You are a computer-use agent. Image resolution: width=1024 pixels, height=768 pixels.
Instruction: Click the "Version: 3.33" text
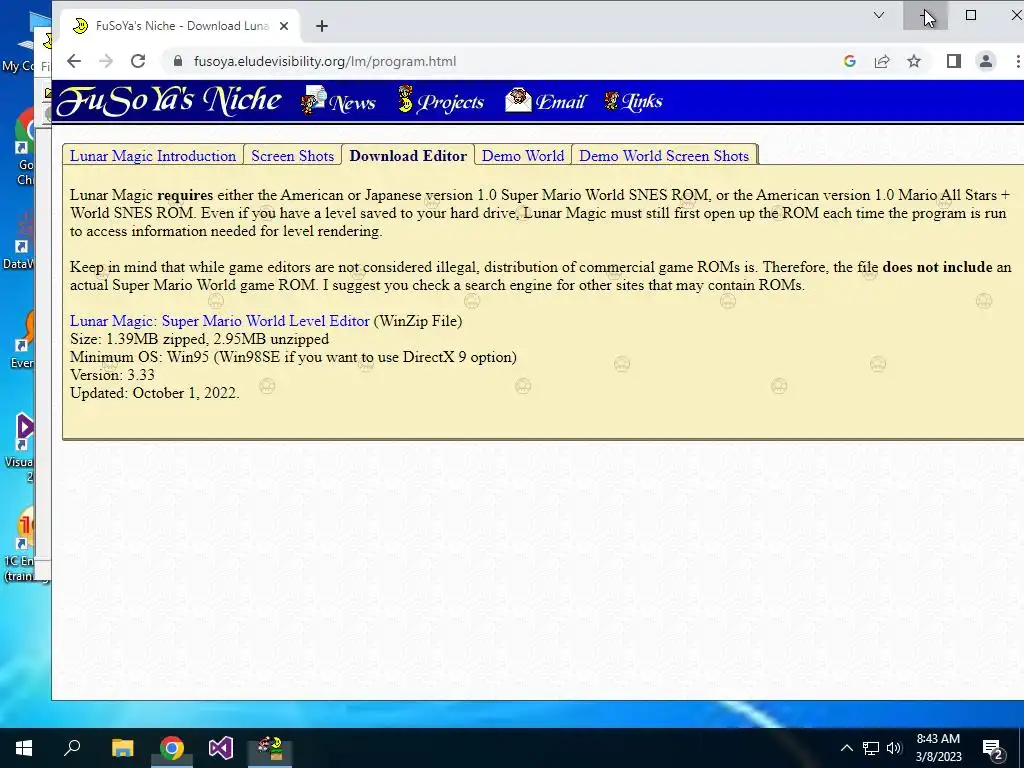[112, 375]
